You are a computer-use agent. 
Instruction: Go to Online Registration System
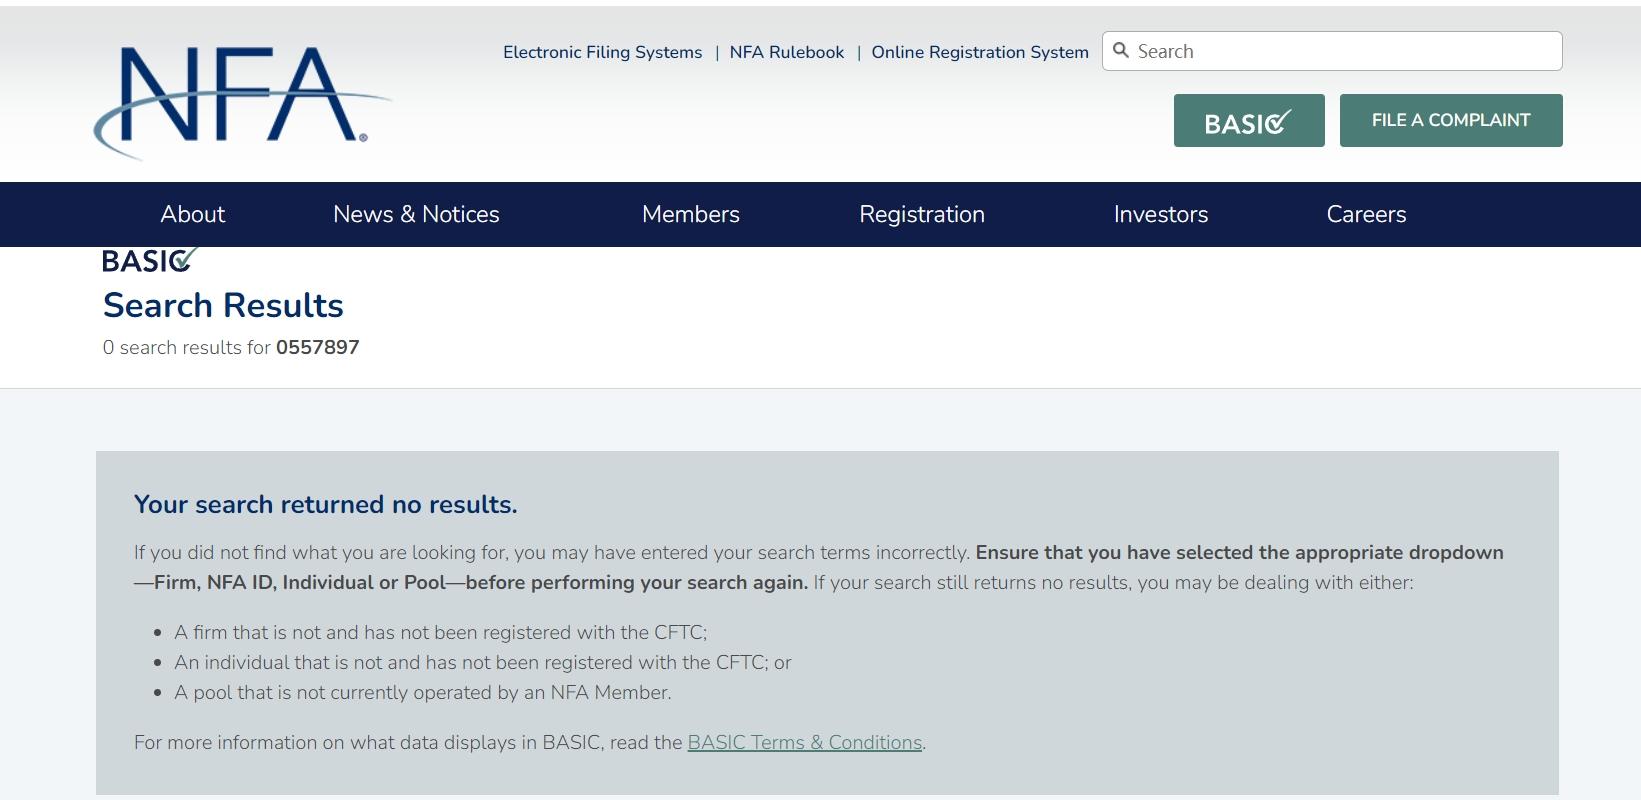[980, 52]
